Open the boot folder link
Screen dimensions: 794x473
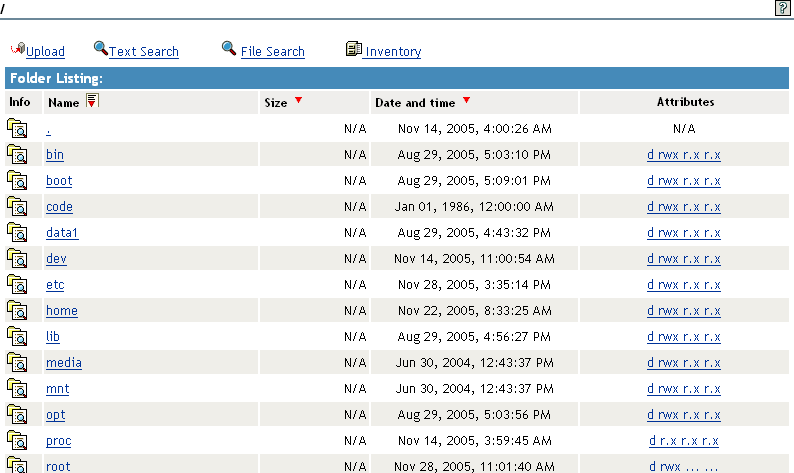(59, 181)
